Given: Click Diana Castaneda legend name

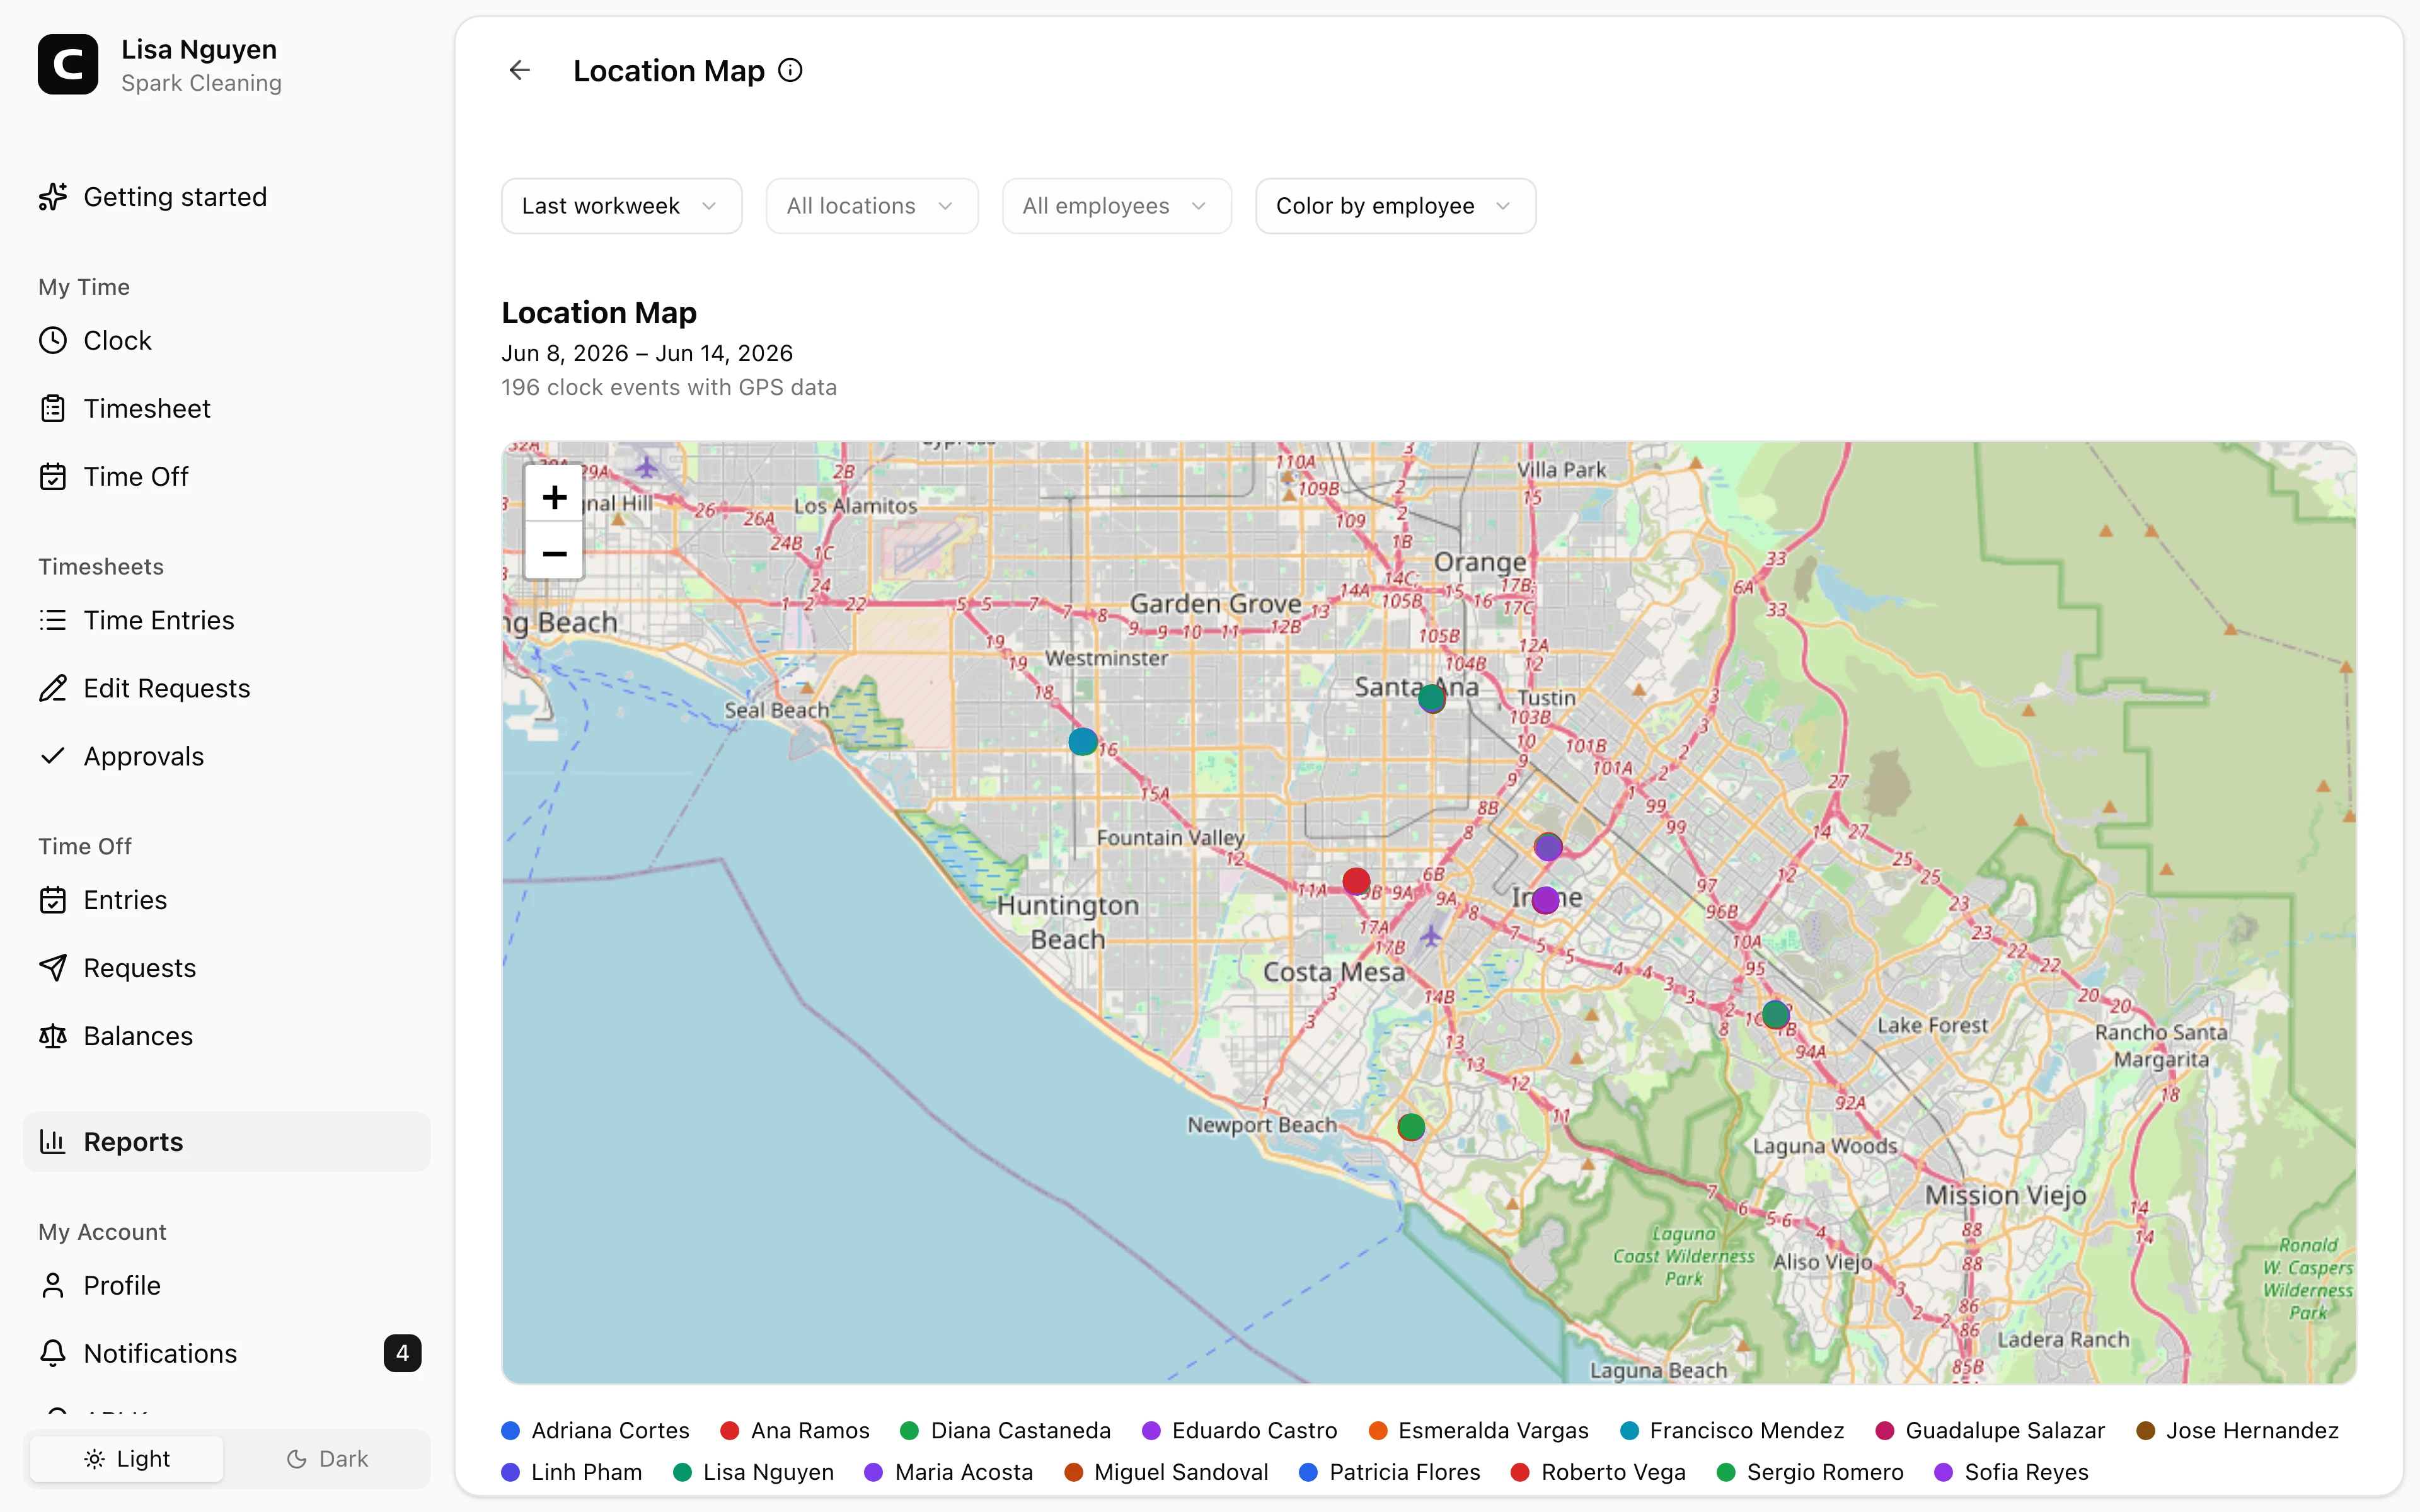Looking at the screenshot, I should coord(1020,1431).
